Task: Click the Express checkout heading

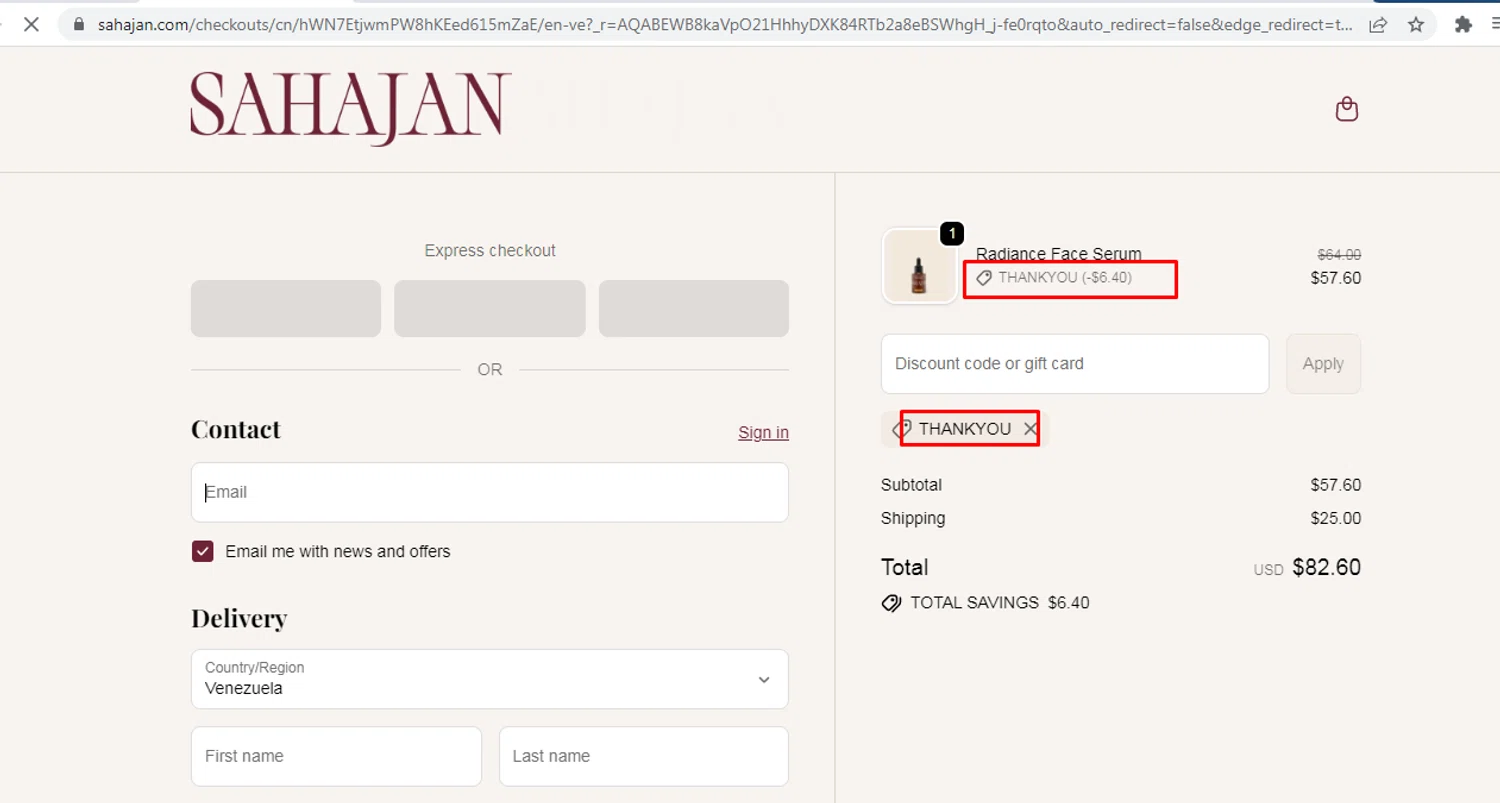Action: pyautogui.click(x=490, y=251)
